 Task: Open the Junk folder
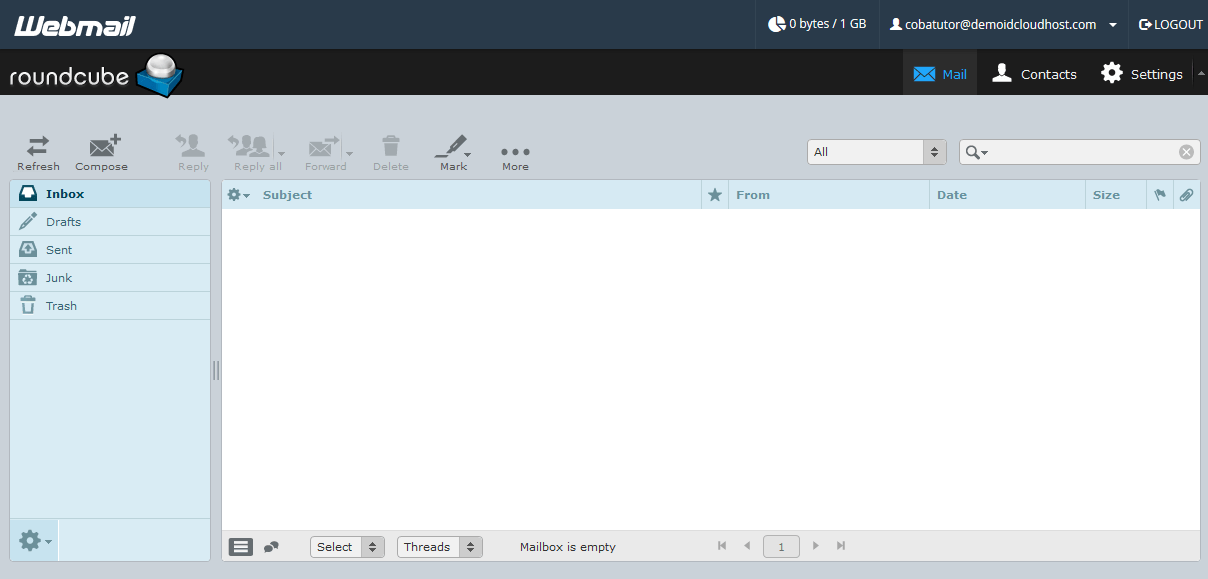coord(60,277)
